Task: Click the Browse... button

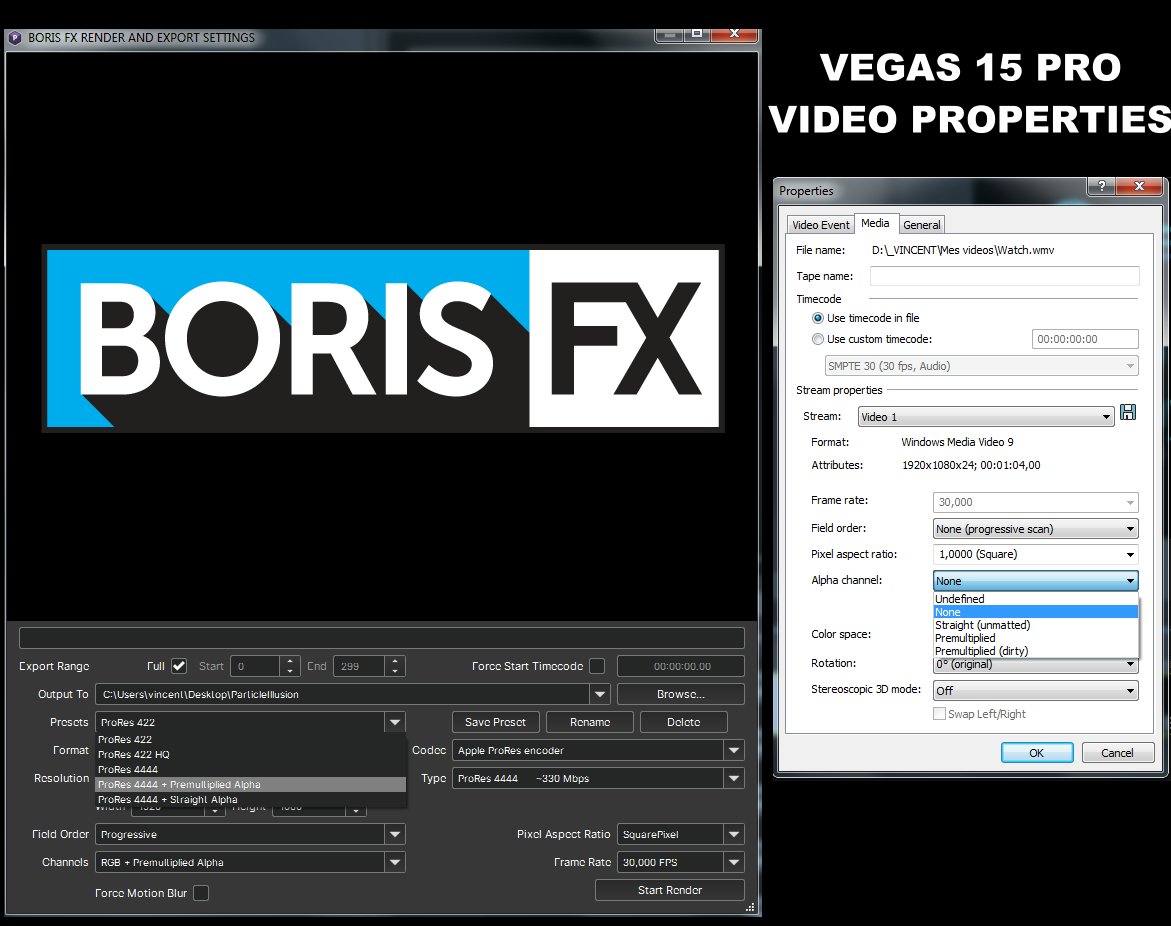Action: pyautogui.click(x=680, y=694)
